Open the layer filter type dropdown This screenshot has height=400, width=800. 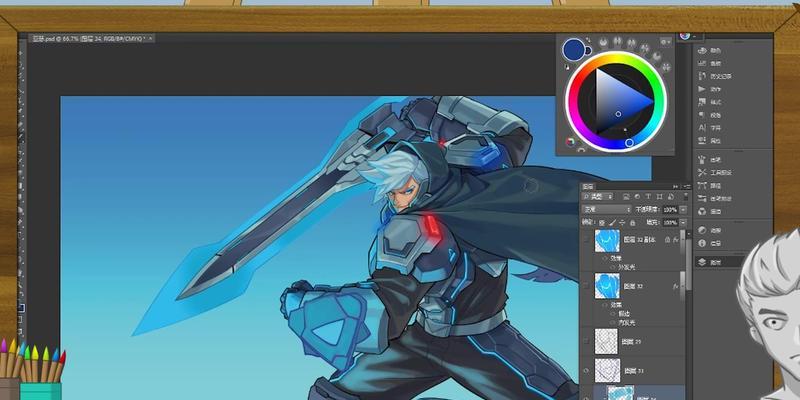click(598, 196)
